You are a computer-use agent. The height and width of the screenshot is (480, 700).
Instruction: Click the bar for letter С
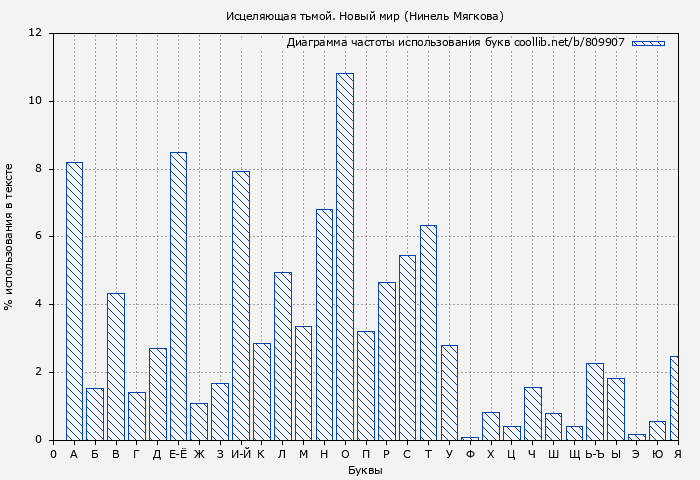[x=407, y=347]
